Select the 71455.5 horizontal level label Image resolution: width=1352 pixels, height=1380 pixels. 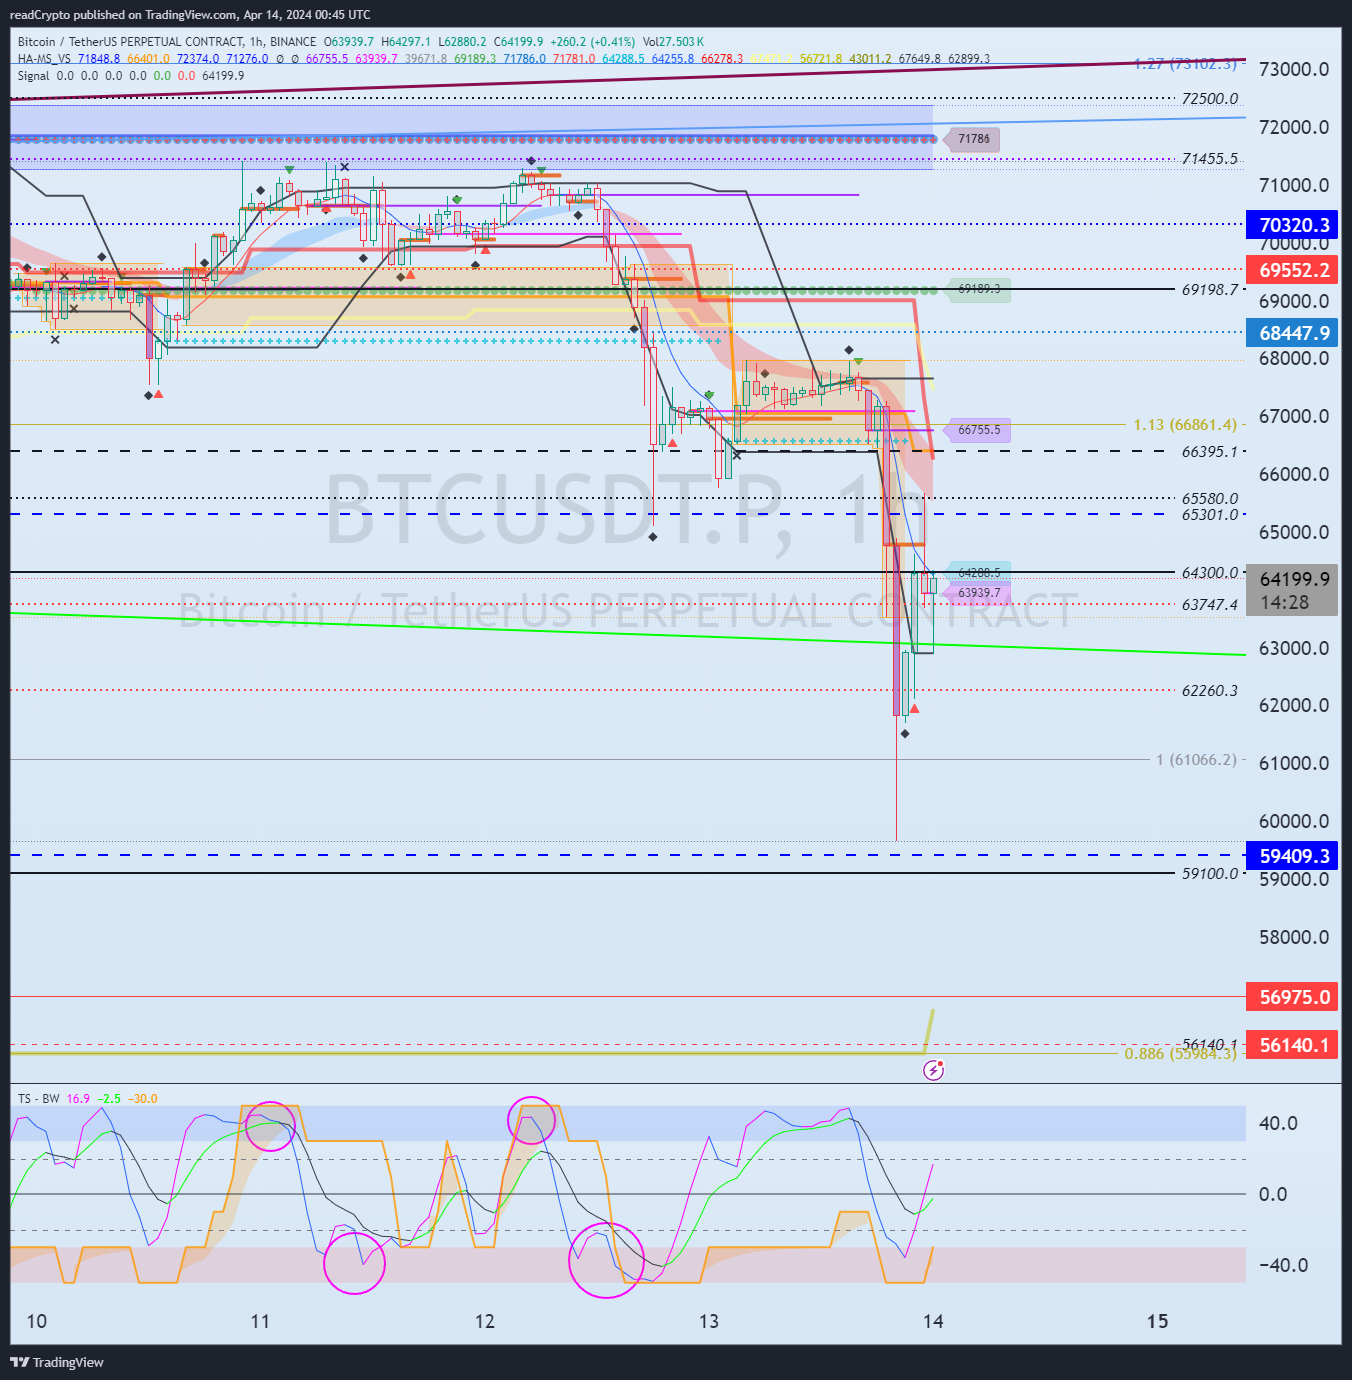(1209, 159)
